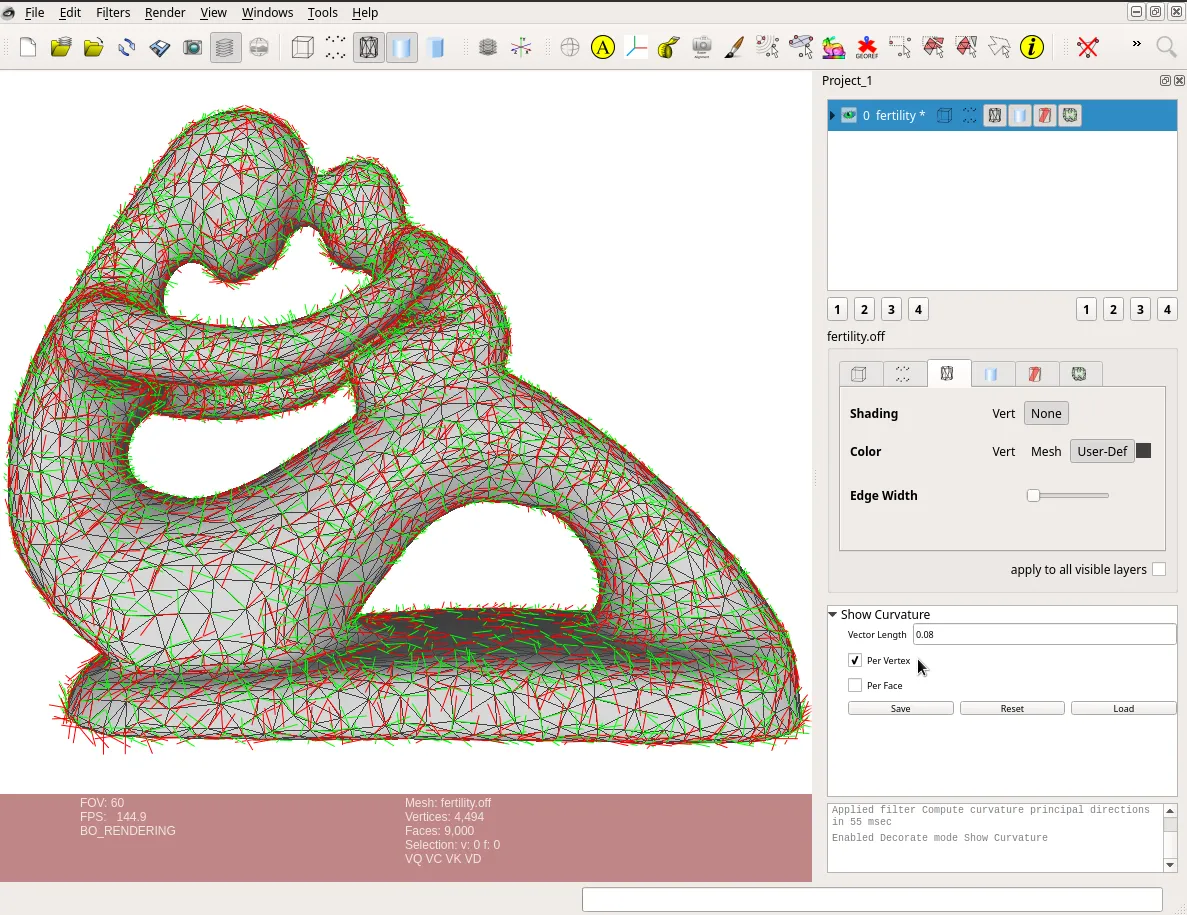Click the polyline selection cursor icon

point(999,47)
